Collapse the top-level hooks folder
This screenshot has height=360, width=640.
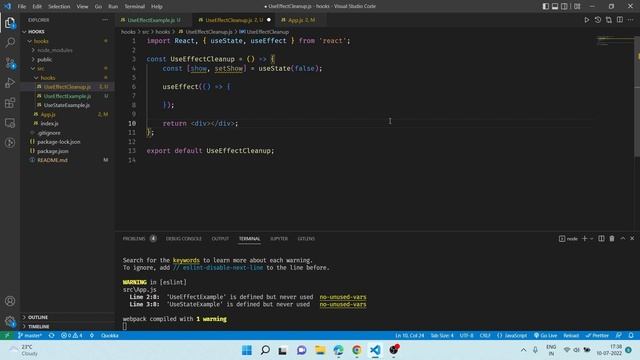(x=67, y=41)
